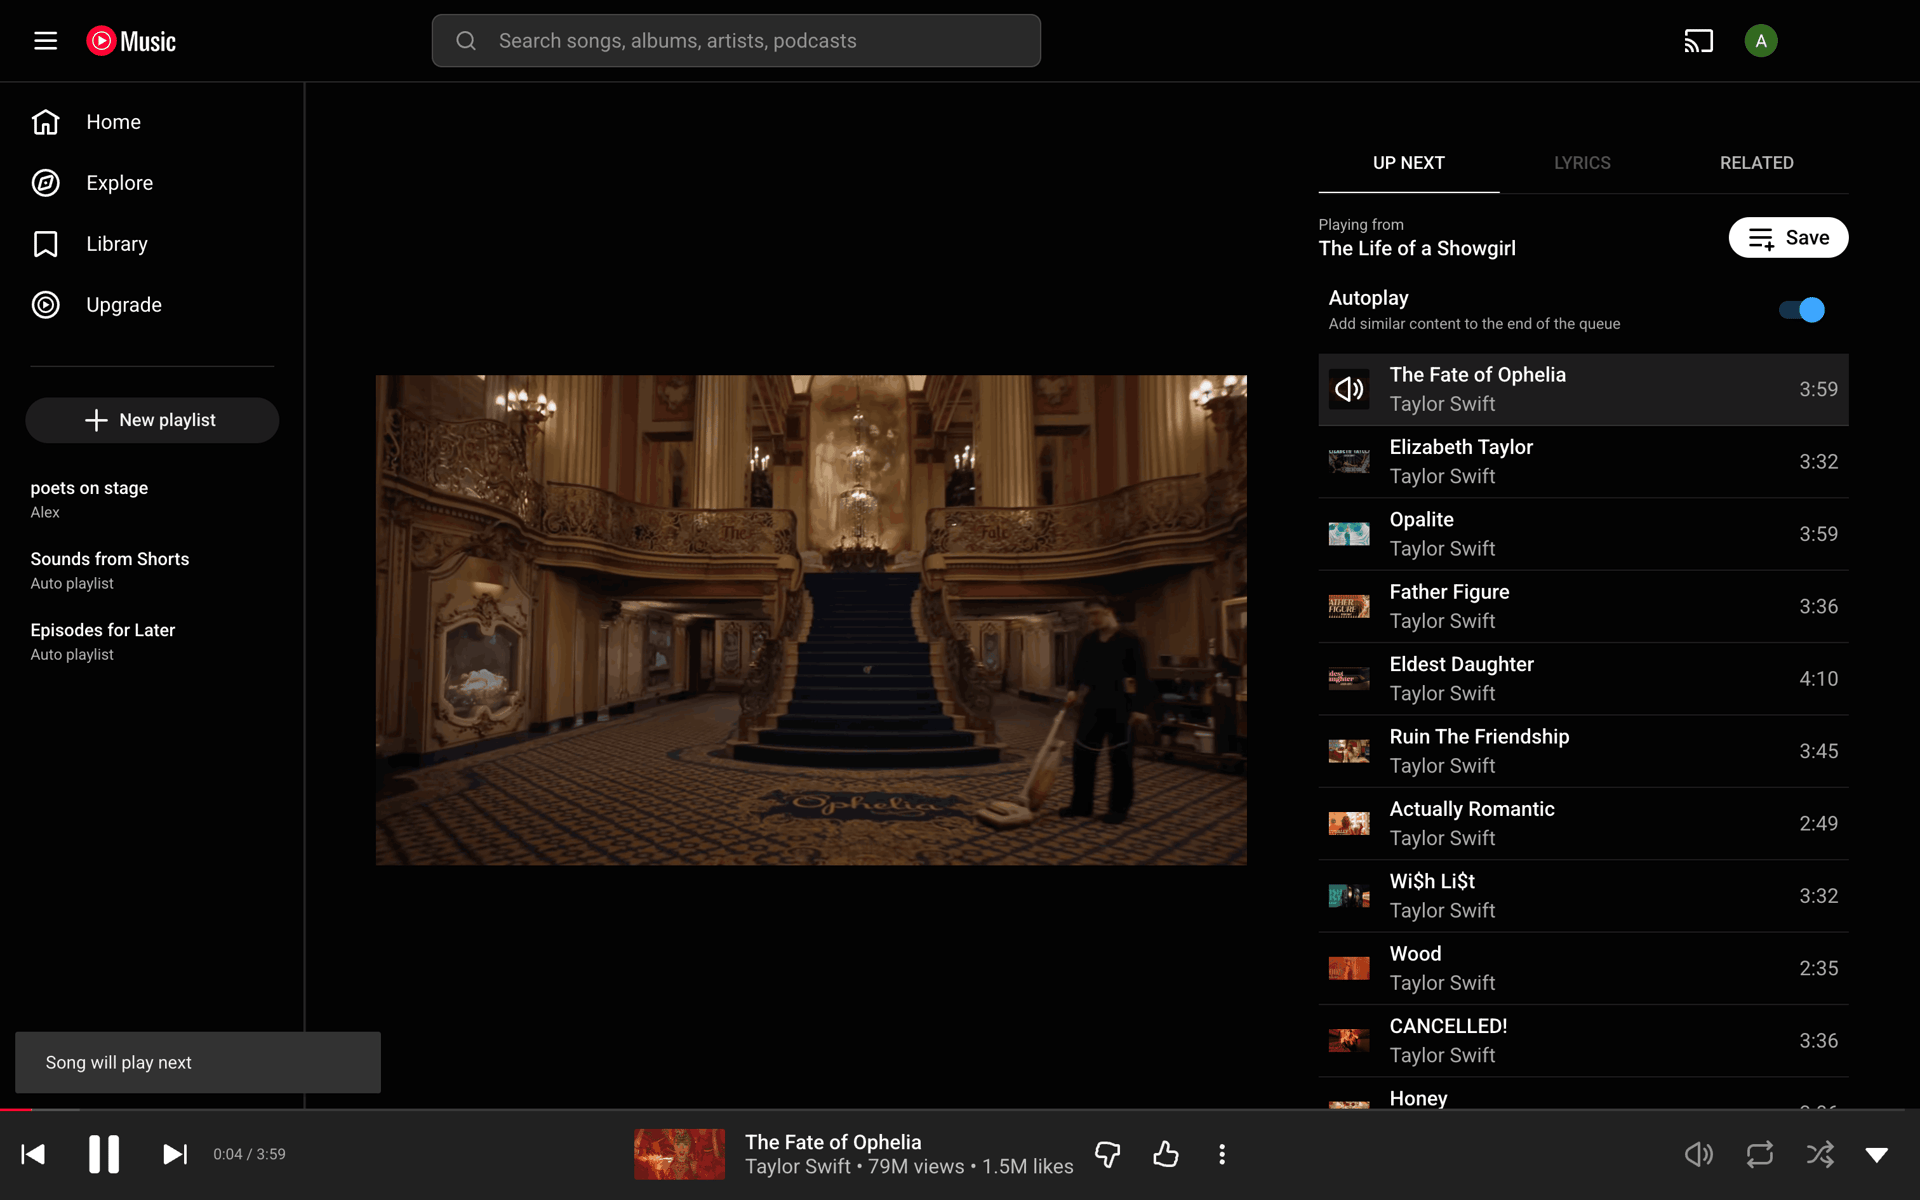Click the search magnifier icon

466,41
